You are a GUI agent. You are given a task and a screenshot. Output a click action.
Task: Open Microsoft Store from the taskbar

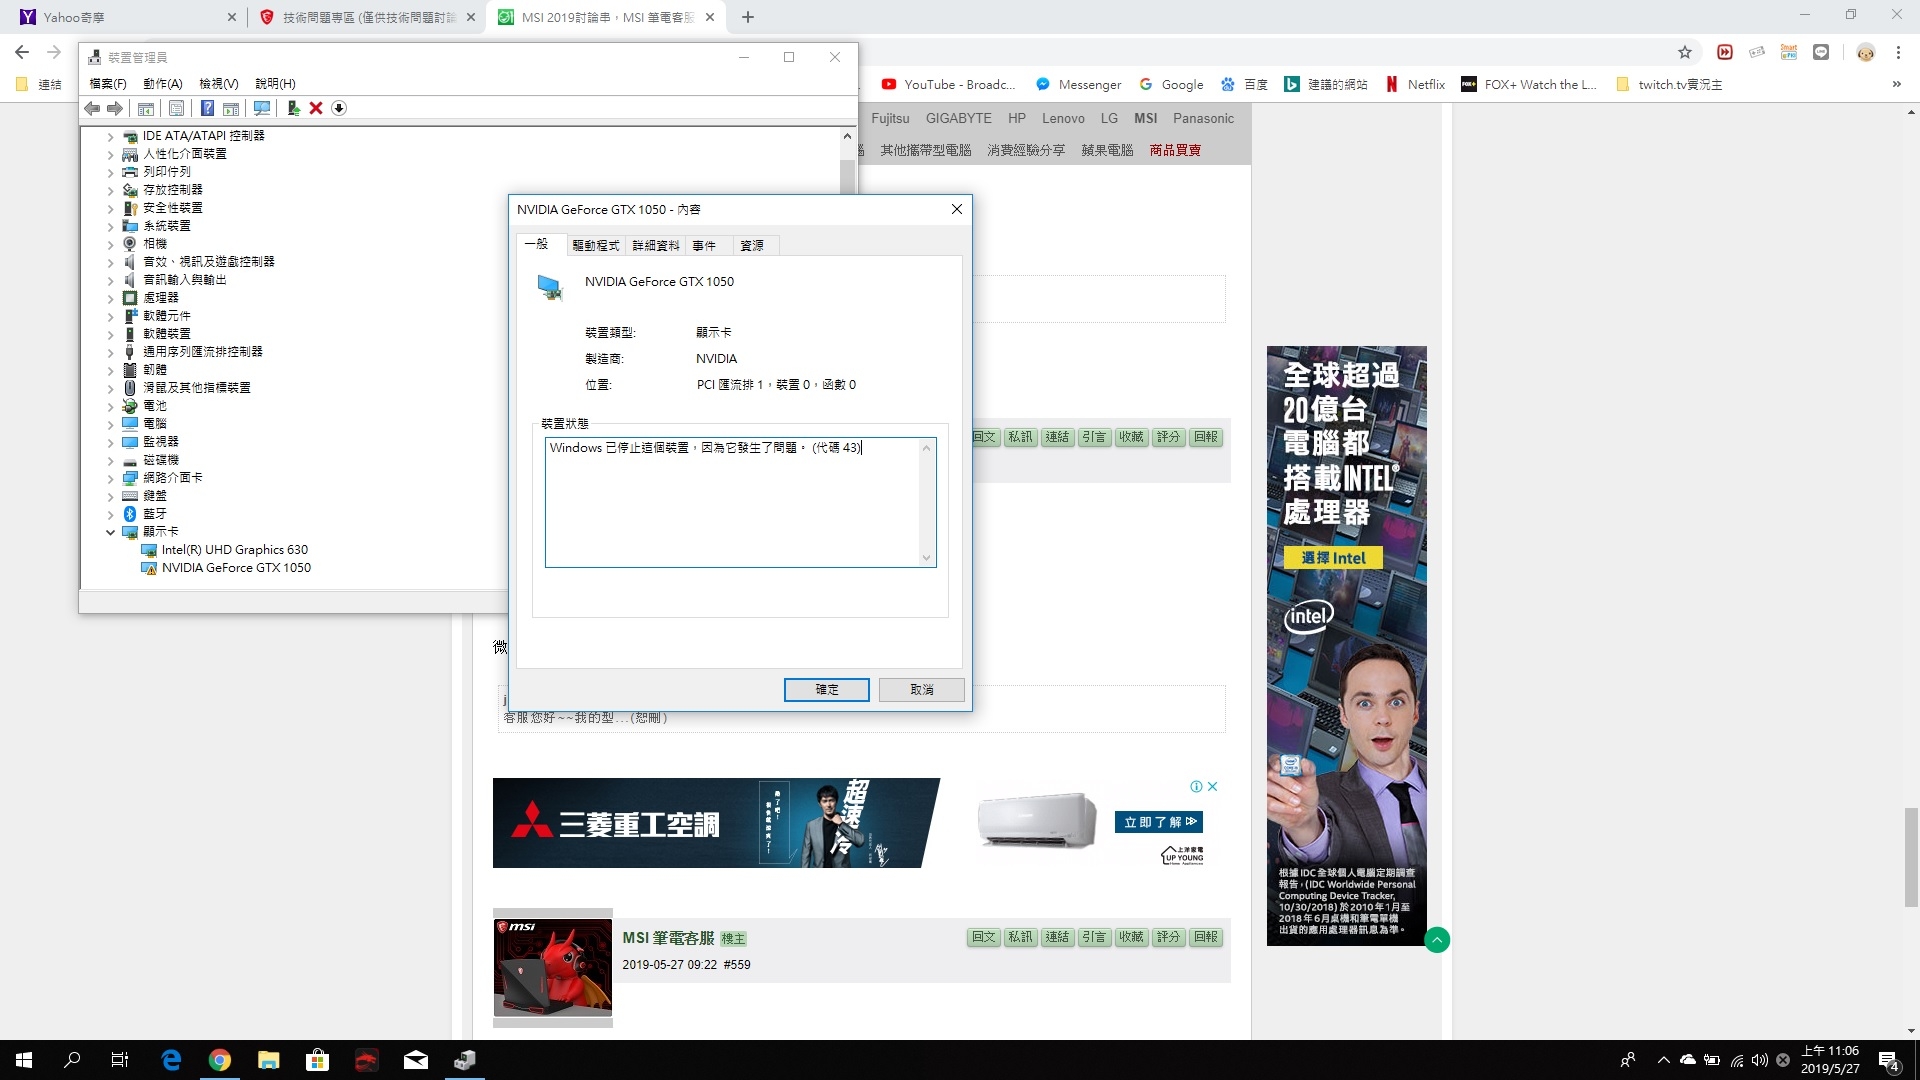tap(318, 1060)
